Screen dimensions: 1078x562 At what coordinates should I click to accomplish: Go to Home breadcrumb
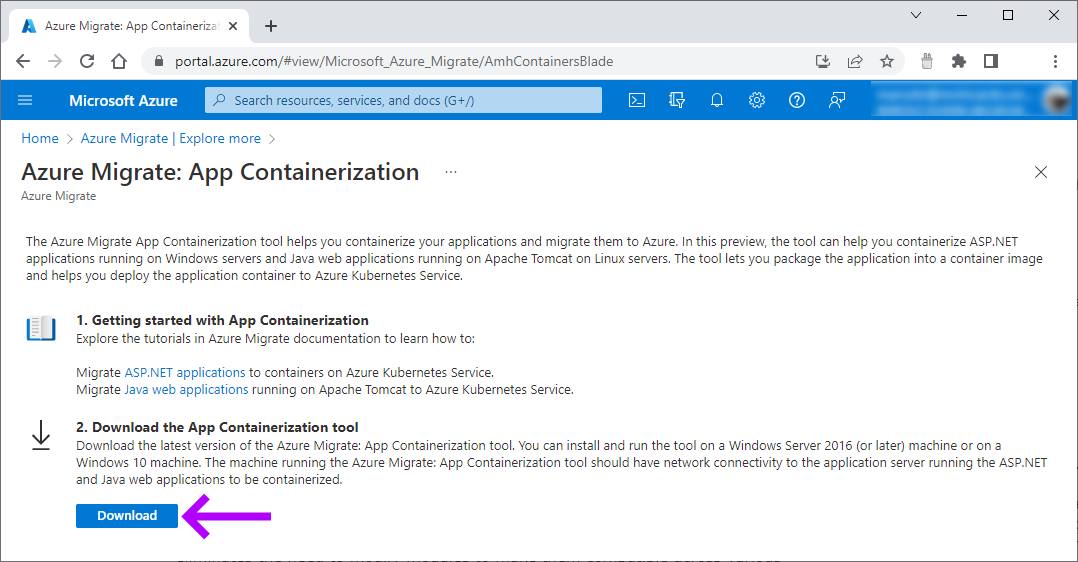pyautogui.click(x=40, y=138)
